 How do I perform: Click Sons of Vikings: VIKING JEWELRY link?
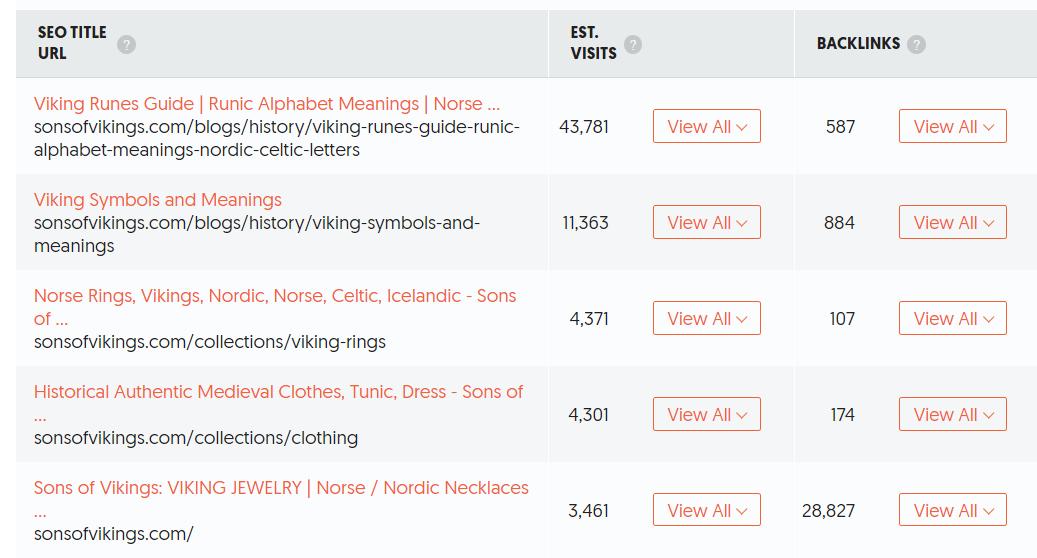tap(281, 488)
